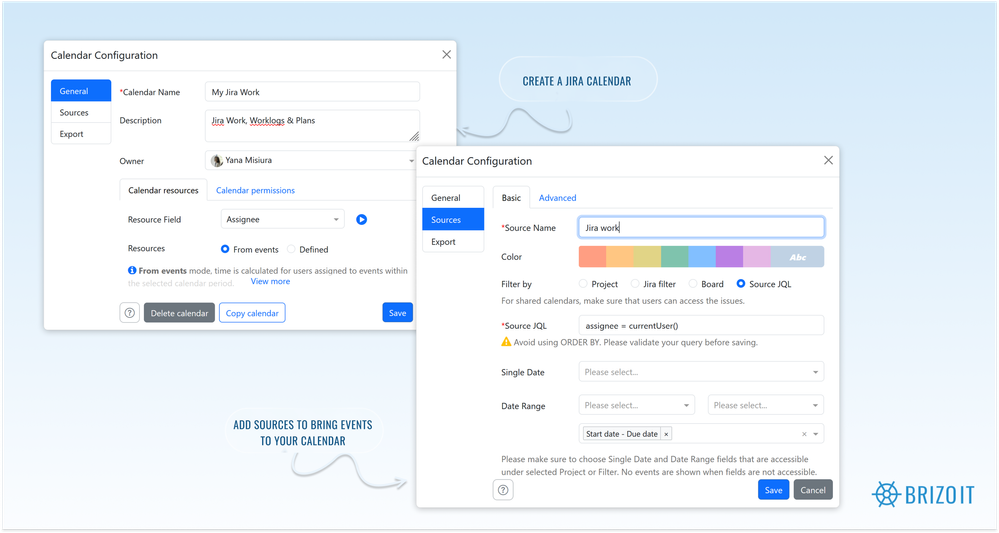Open the Resource Field 'Assignee' dropdown
The height and width of the screenshot is (533, 999).
coord(282,220)
